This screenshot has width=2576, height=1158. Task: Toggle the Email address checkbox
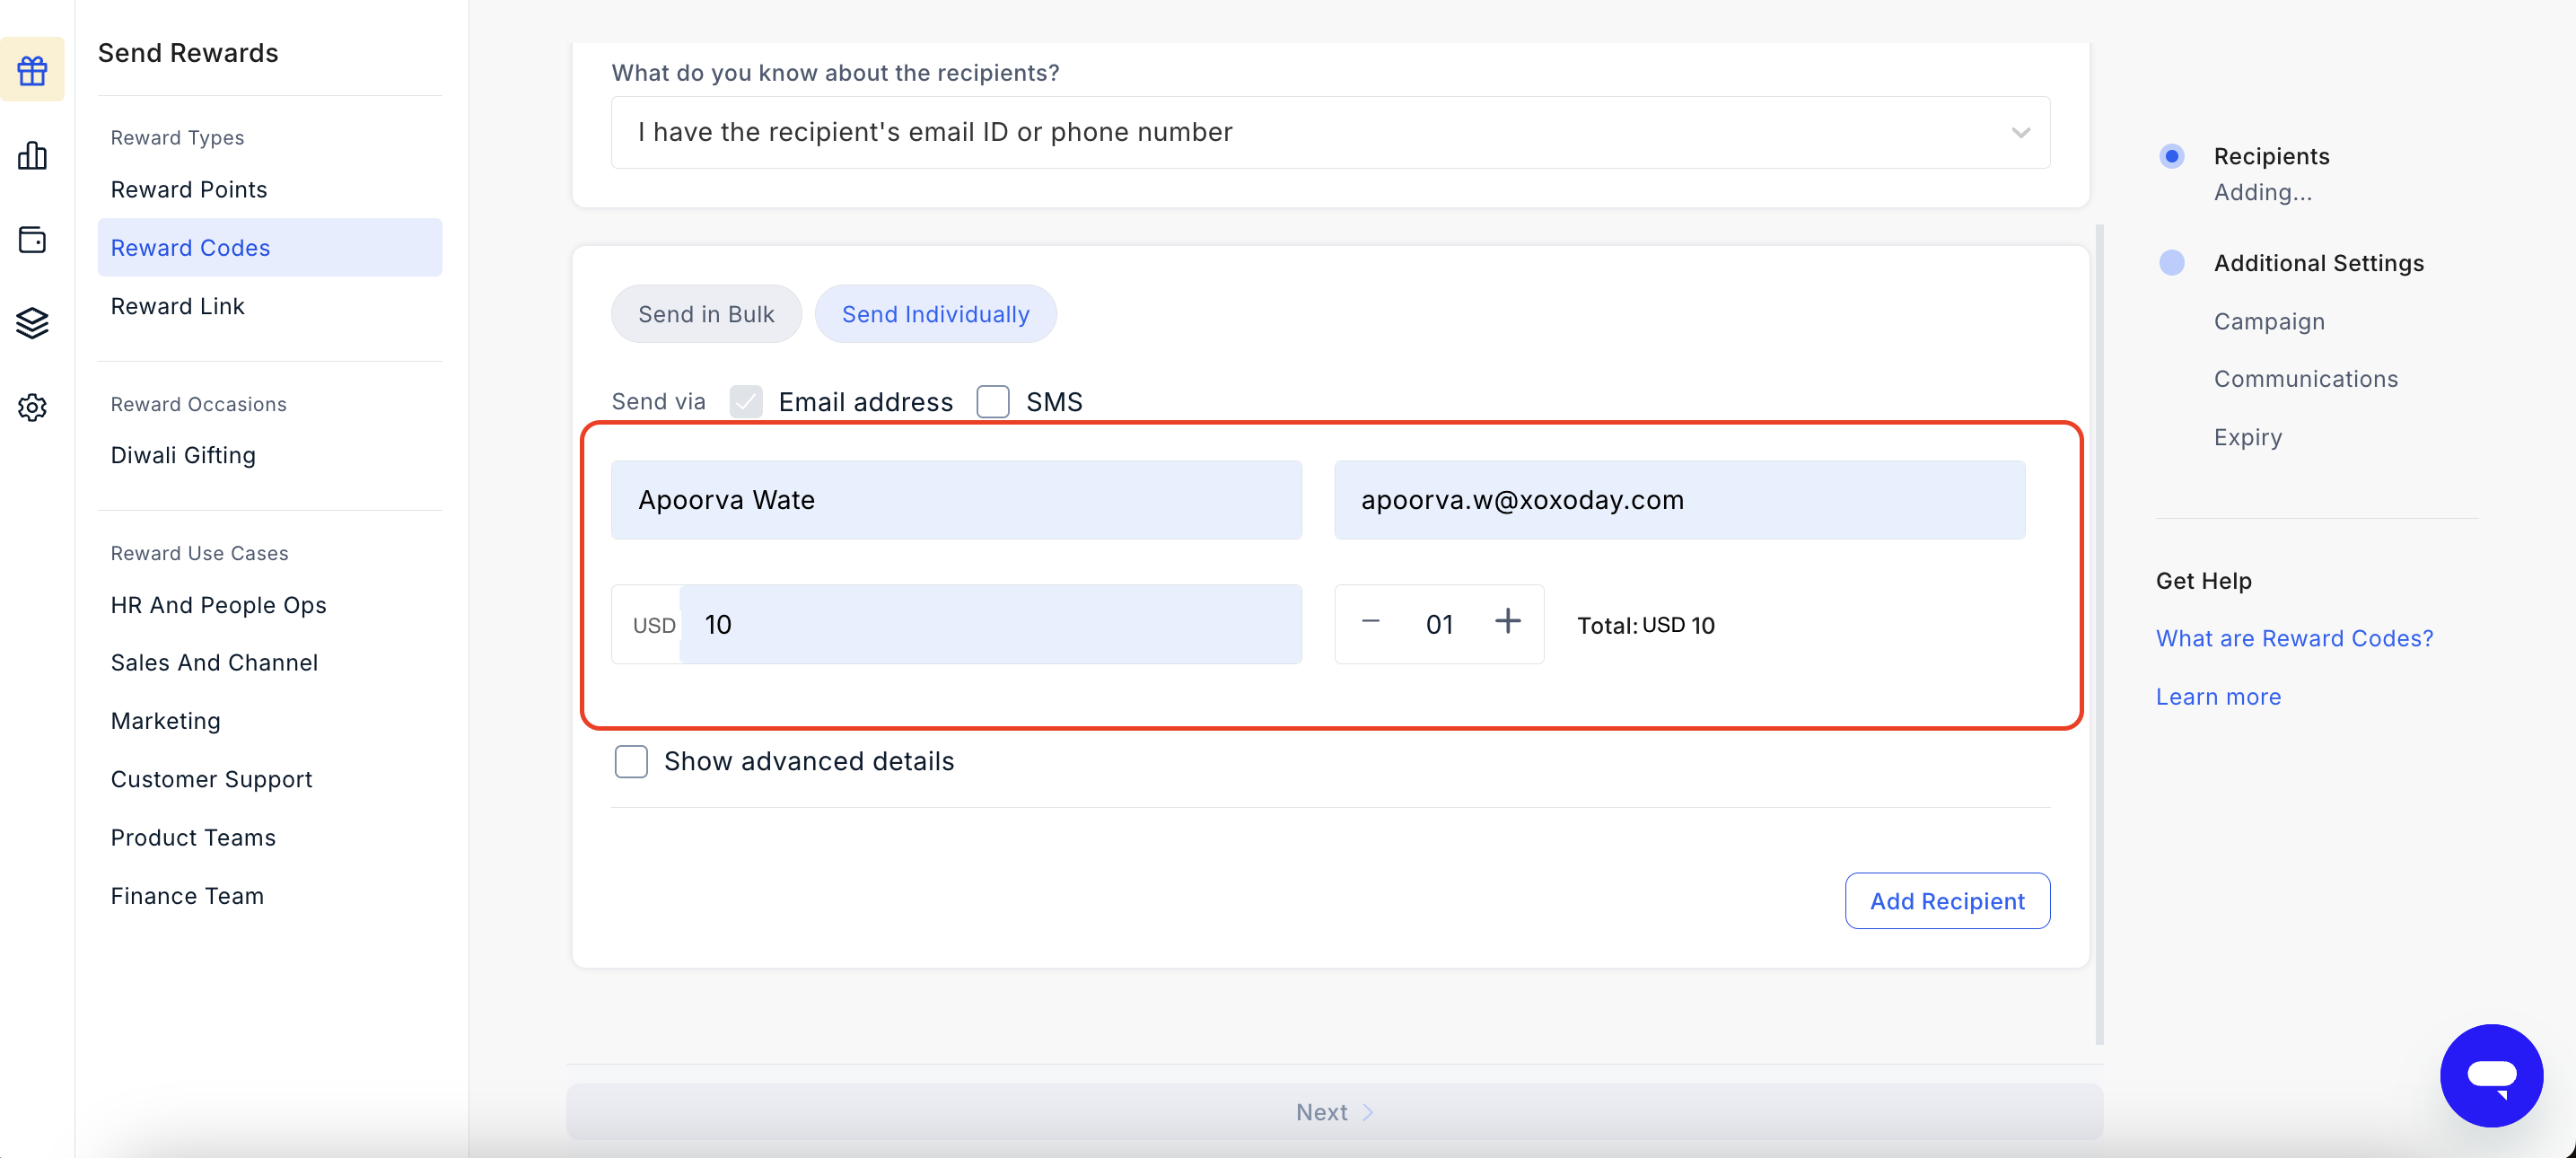[x=746, y=401]
